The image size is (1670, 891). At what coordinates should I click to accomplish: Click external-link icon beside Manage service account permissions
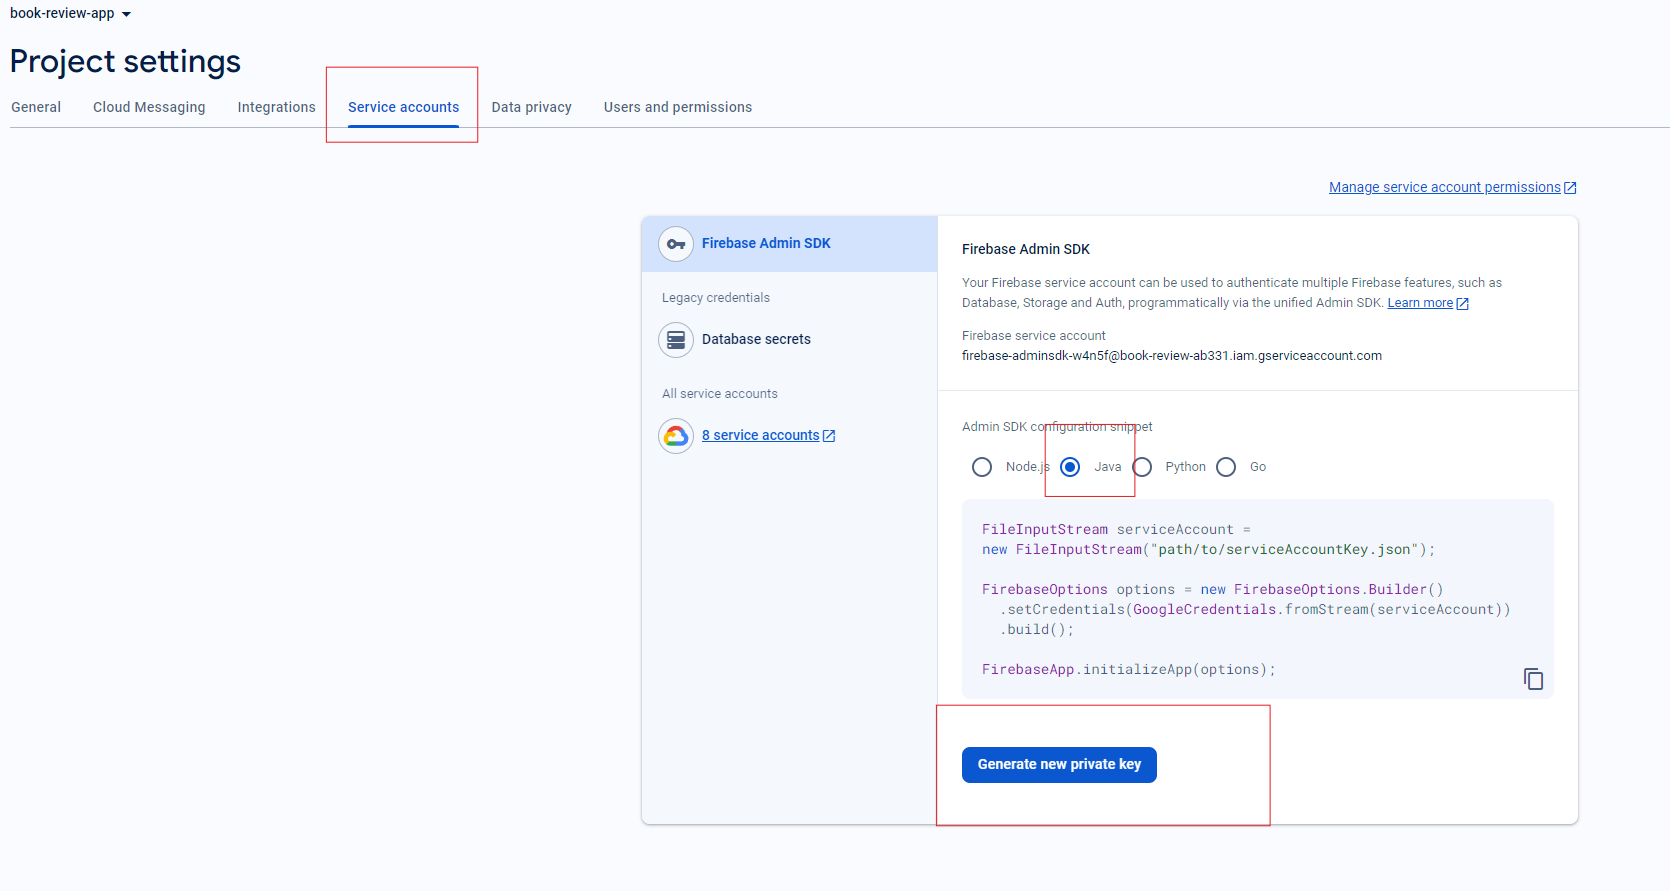(x=1570, y=188)
